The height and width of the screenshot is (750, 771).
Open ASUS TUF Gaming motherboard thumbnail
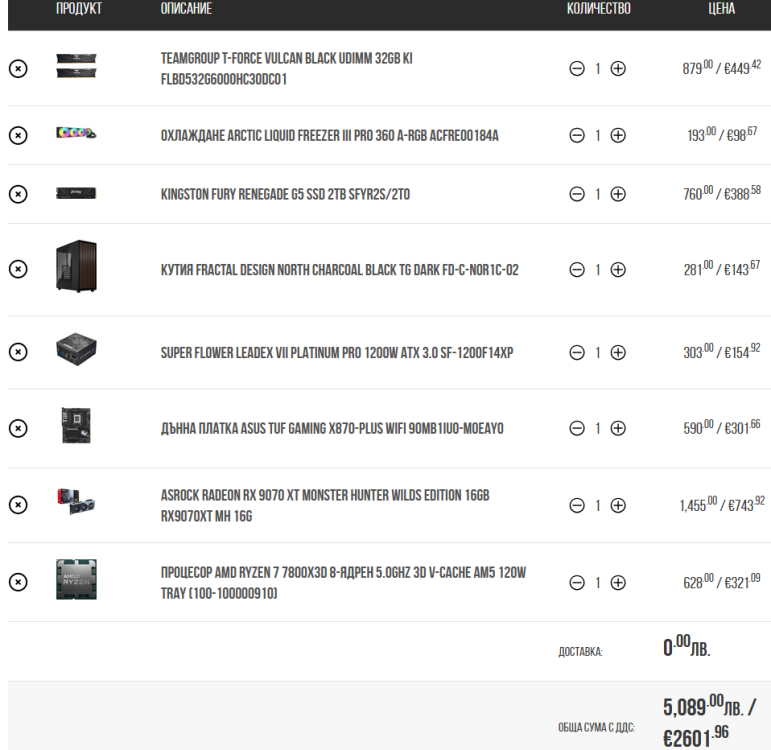tap(76, 425)
